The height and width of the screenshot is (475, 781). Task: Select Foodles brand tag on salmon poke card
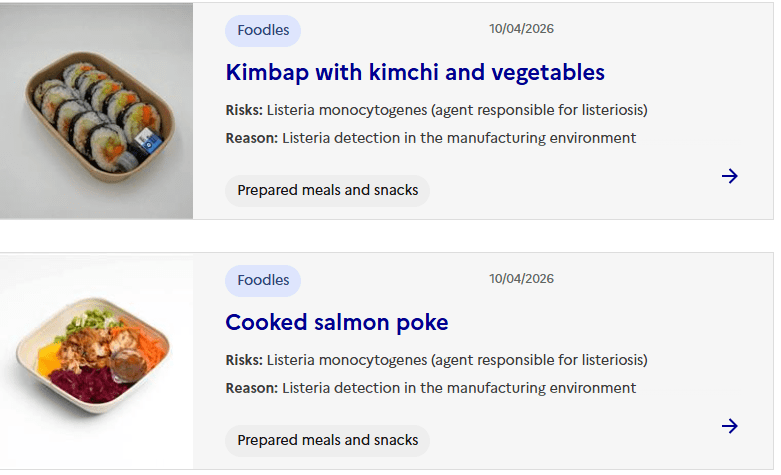pyautogui.click(x=263, y=280)
